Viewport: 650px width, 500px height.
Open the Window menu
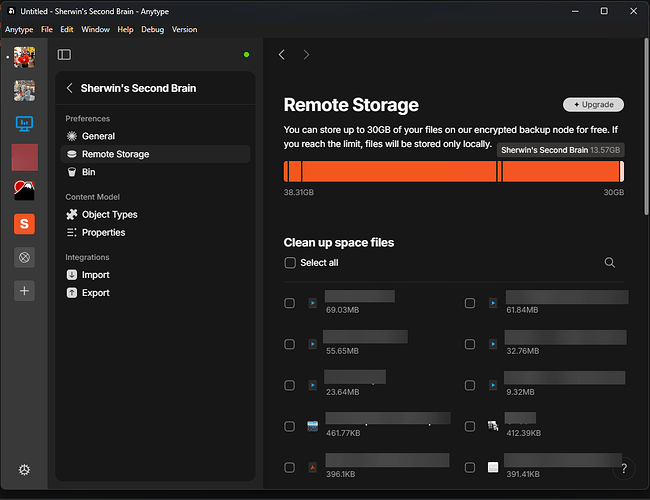pos(95,29)
